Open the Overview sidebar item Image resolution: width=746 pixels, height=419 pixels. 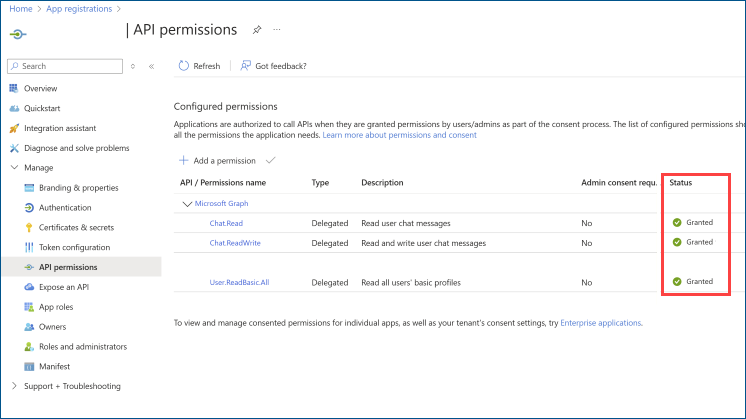pyautogui.click(x=40, y=88)
